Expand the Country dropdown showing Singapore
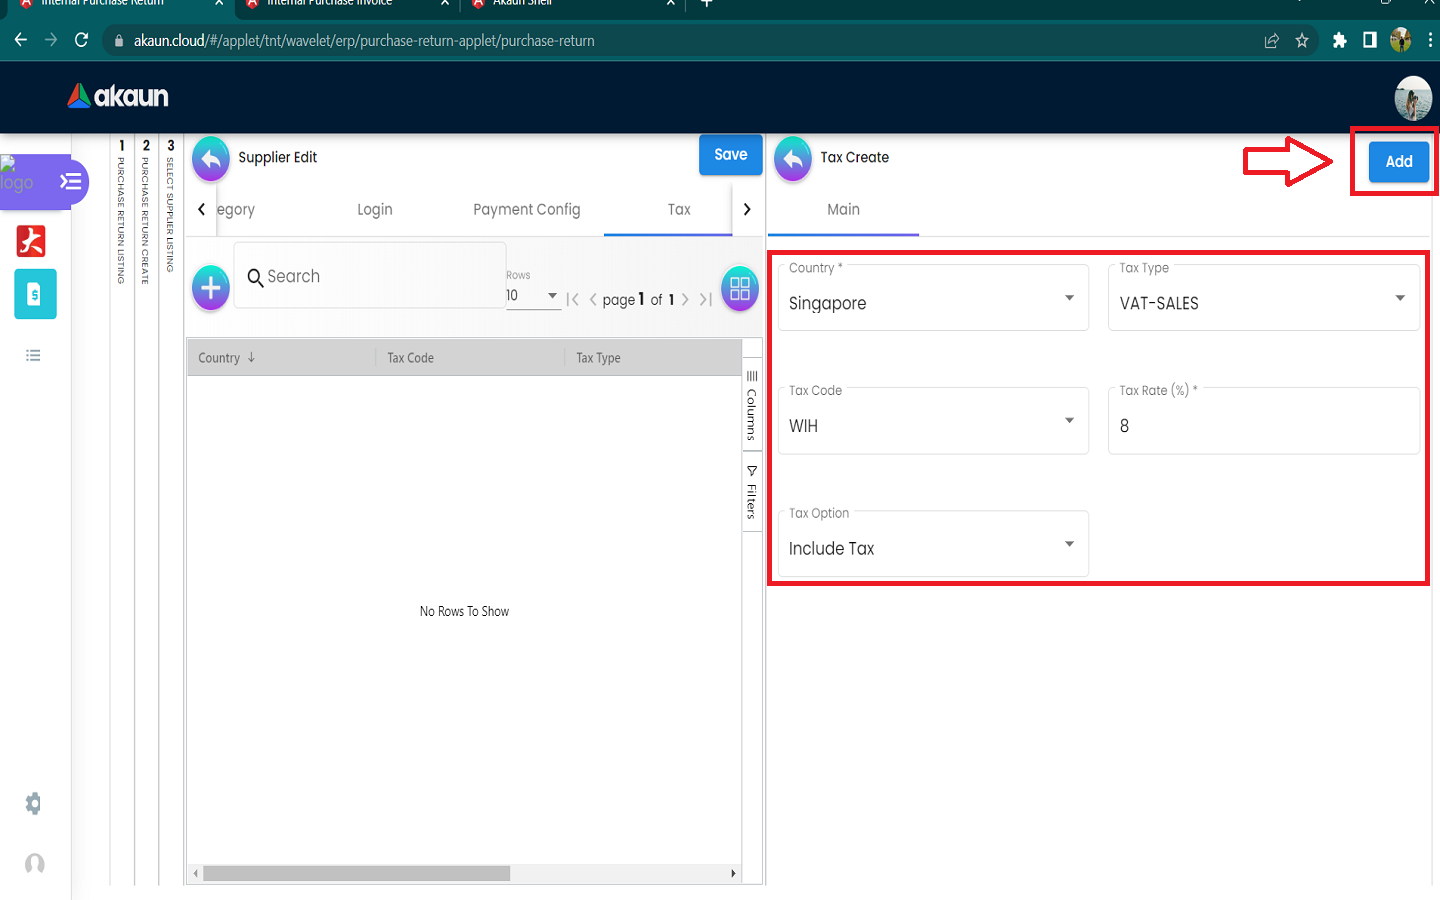The image size is (1440, 900). 932,299
